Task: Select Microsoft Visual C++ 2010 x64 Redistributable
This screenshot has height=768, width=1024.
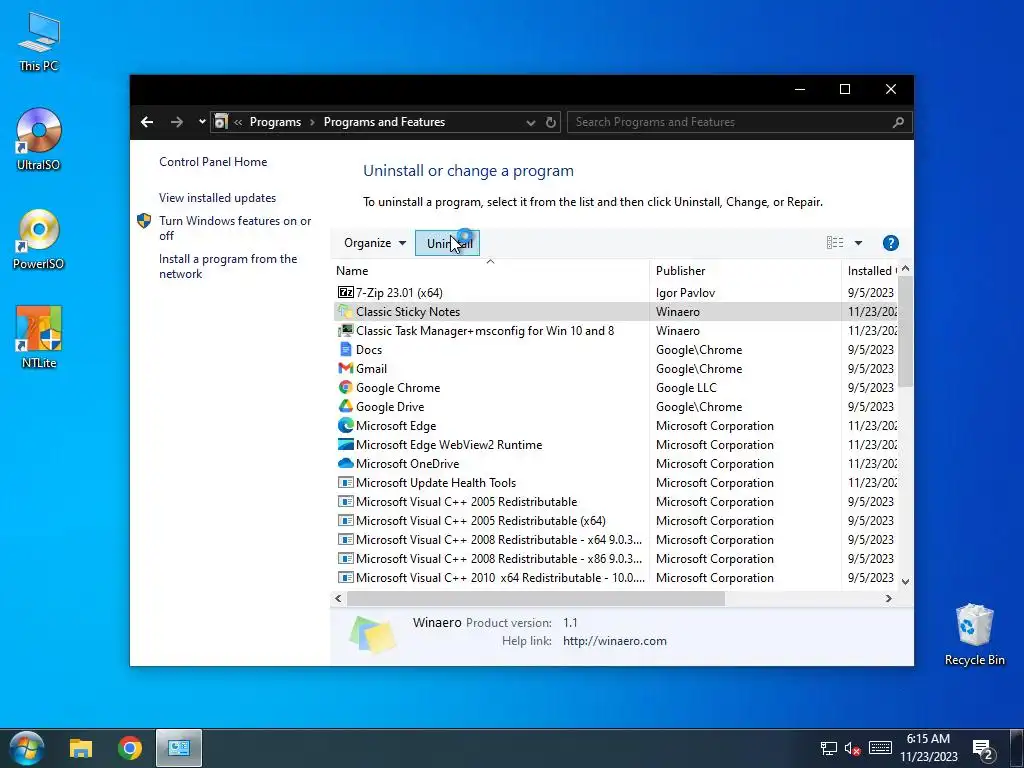Action: (x=615, y=577)
